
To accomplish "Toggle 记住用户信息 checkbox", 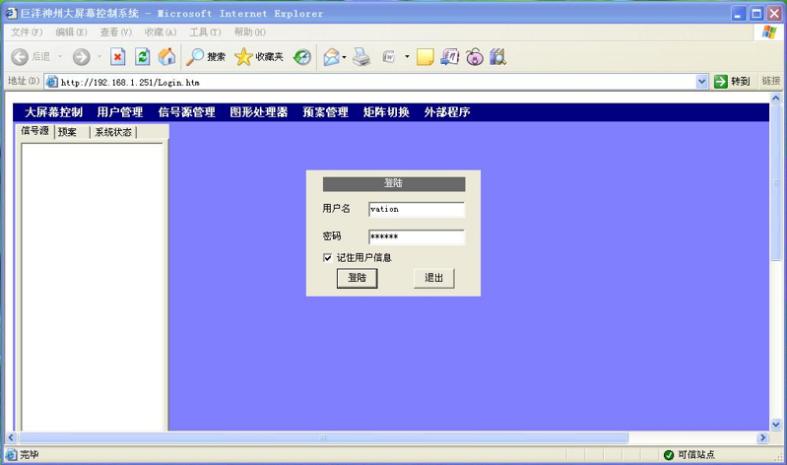I will pos(327,257).
